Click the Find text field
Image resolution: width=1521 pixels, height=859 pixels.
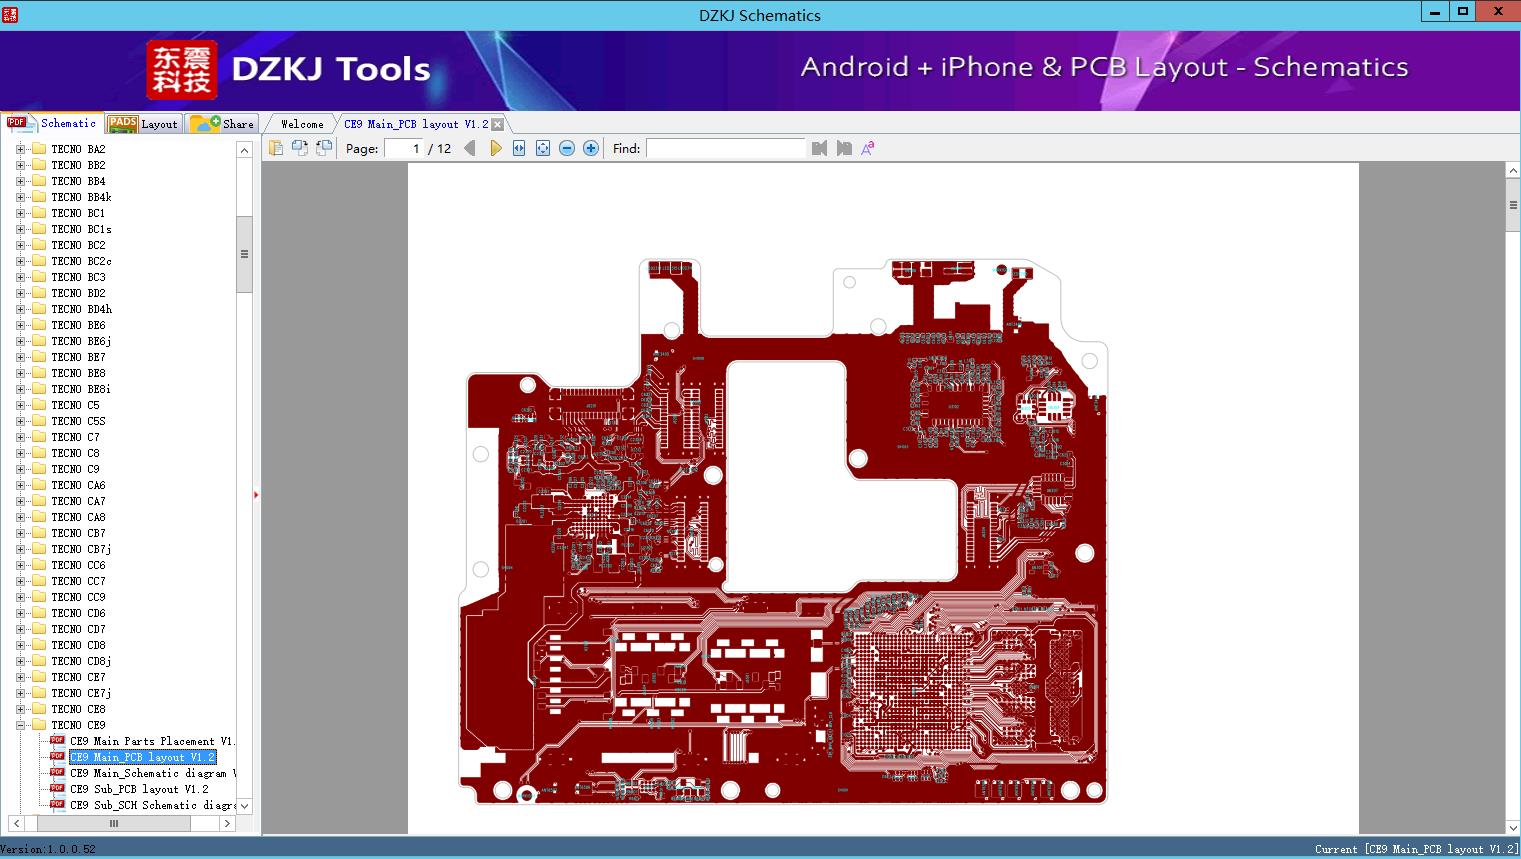pyautogui.click(x=725, y=148)
